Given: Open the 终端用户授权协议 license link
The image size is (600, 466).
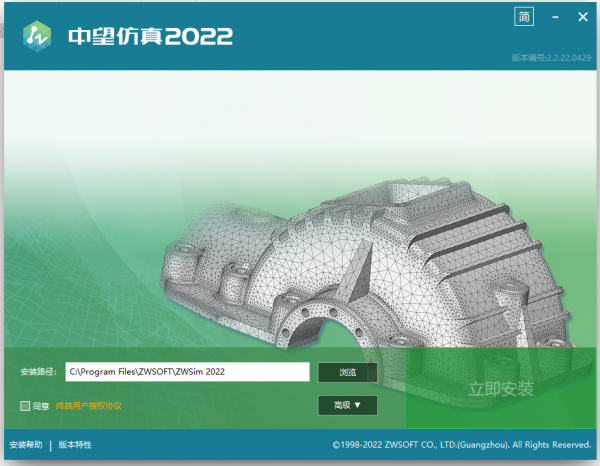Looking at the screenshot, I should [89, 406].
